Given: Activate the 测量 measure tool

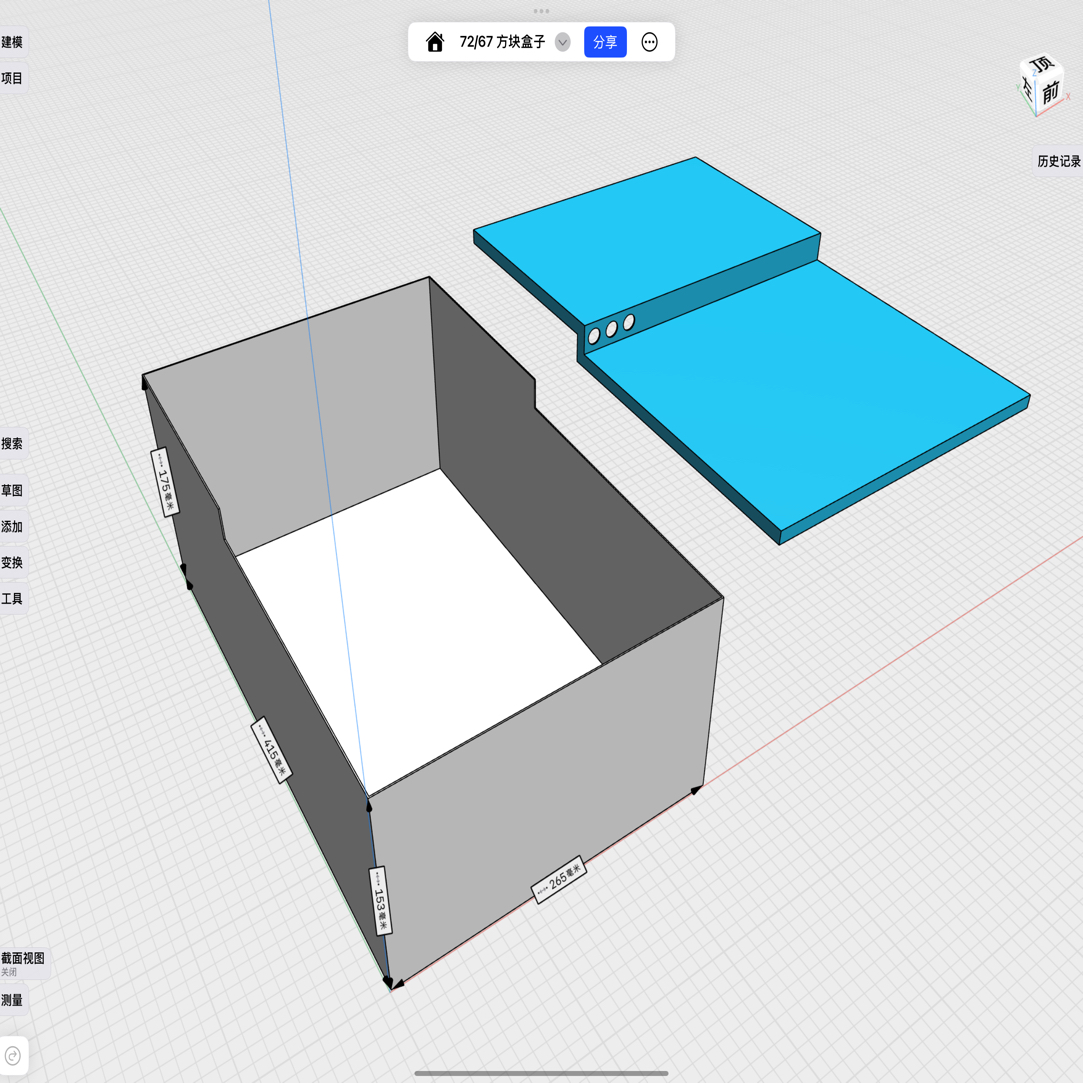Looking at the screenshot, I should coord(12,1000).
